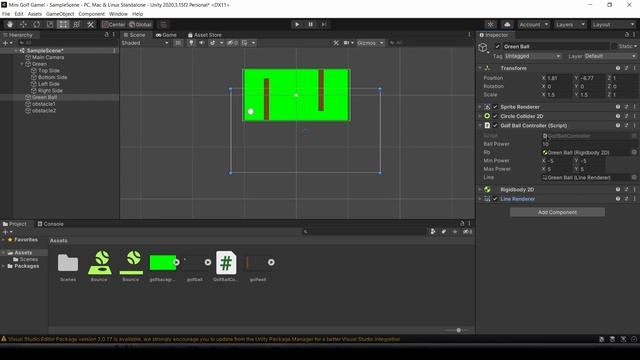The height and width of the screenshot is (360, 640).
Task: Open the Tag Untagged dropdown
Action: click(x=533, y=56)
